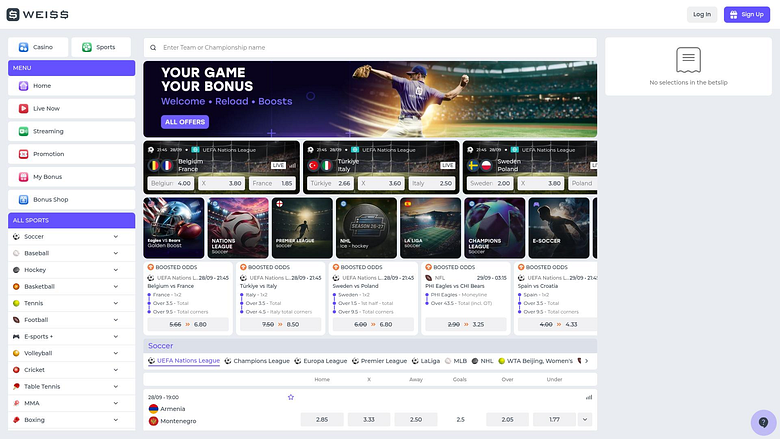Click the Soccer ball icon in sidebar
This screenshot has width=780, height=439.
click(x=16, y=237)
